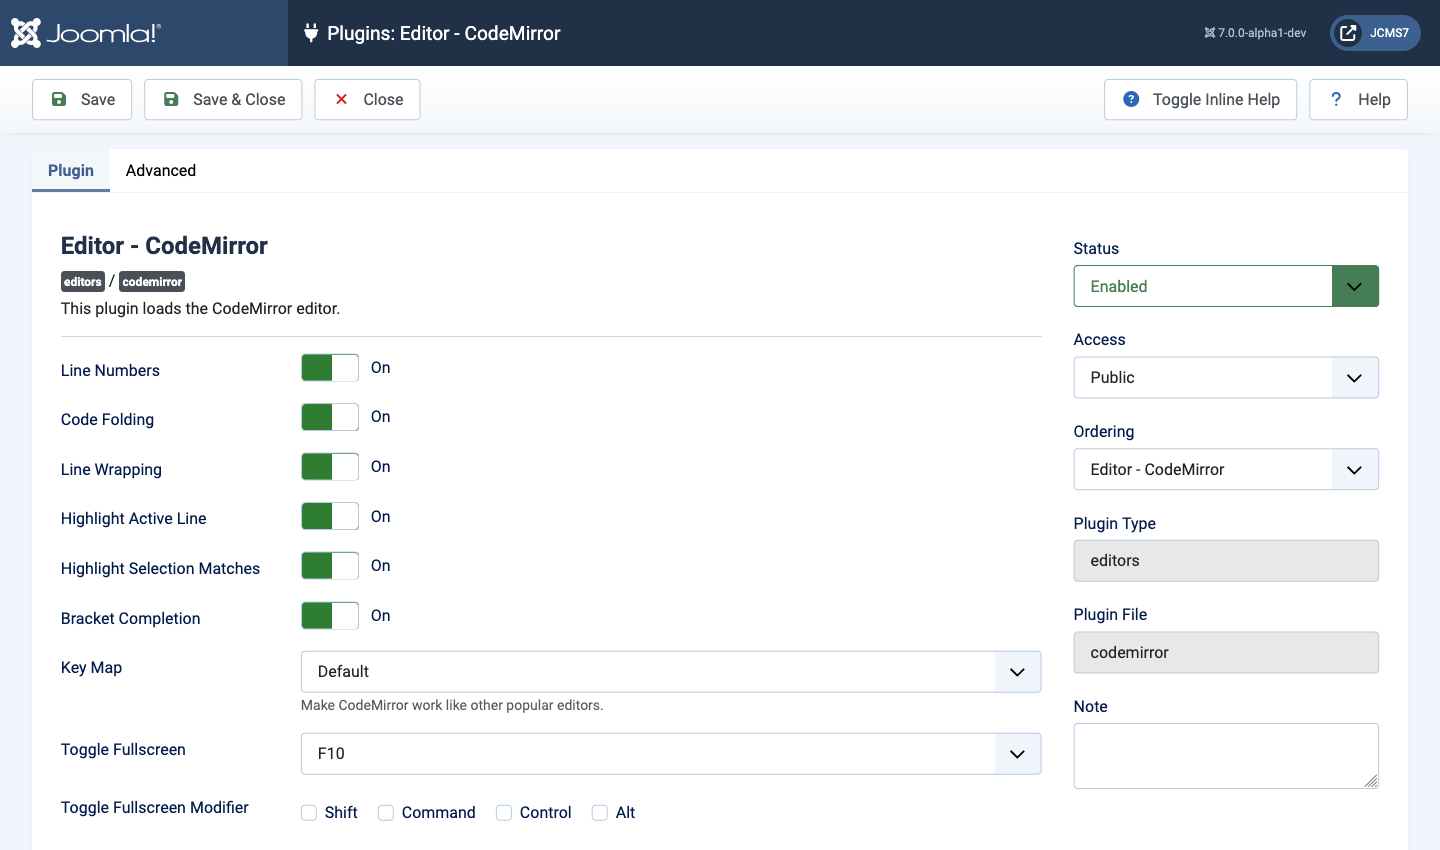Click the 'editors' folder badge
Screen dimensions: 1440x850
click(83, 282)
